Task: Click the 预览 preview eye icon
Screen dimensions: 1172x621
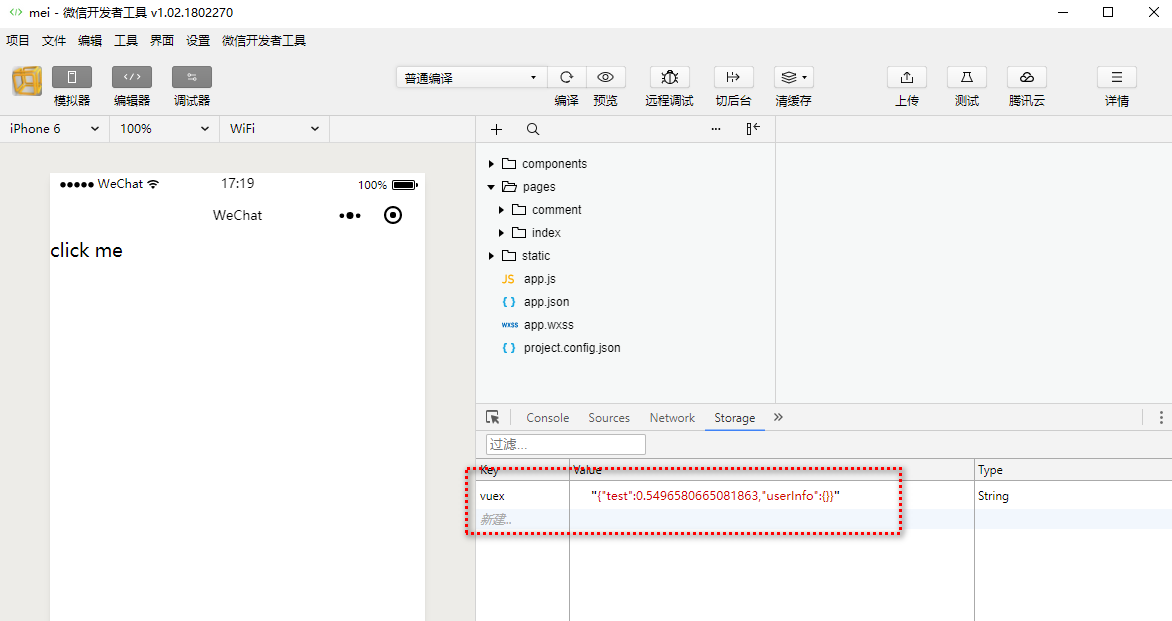Action: coord(605,77)
